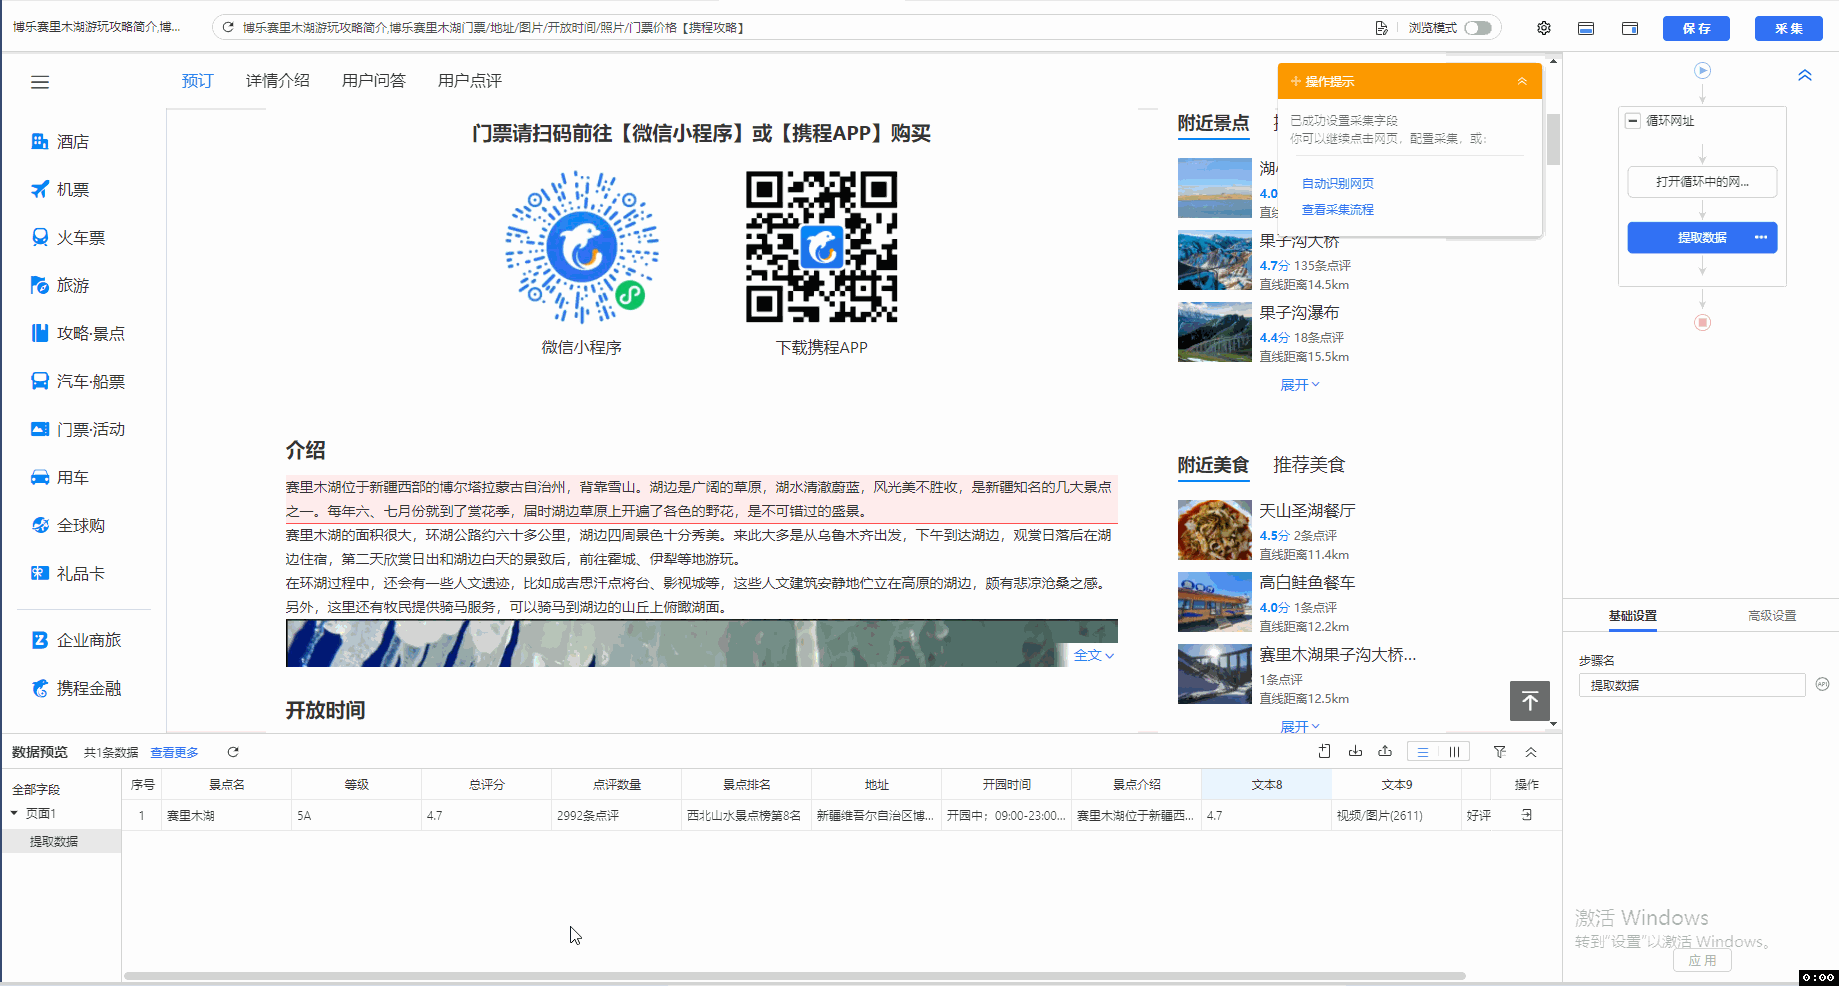The width and height of the screenshot is (1839, 986).
Task: Select the 门票·活动 tickets sidebar item
Action: click(78, 430)
